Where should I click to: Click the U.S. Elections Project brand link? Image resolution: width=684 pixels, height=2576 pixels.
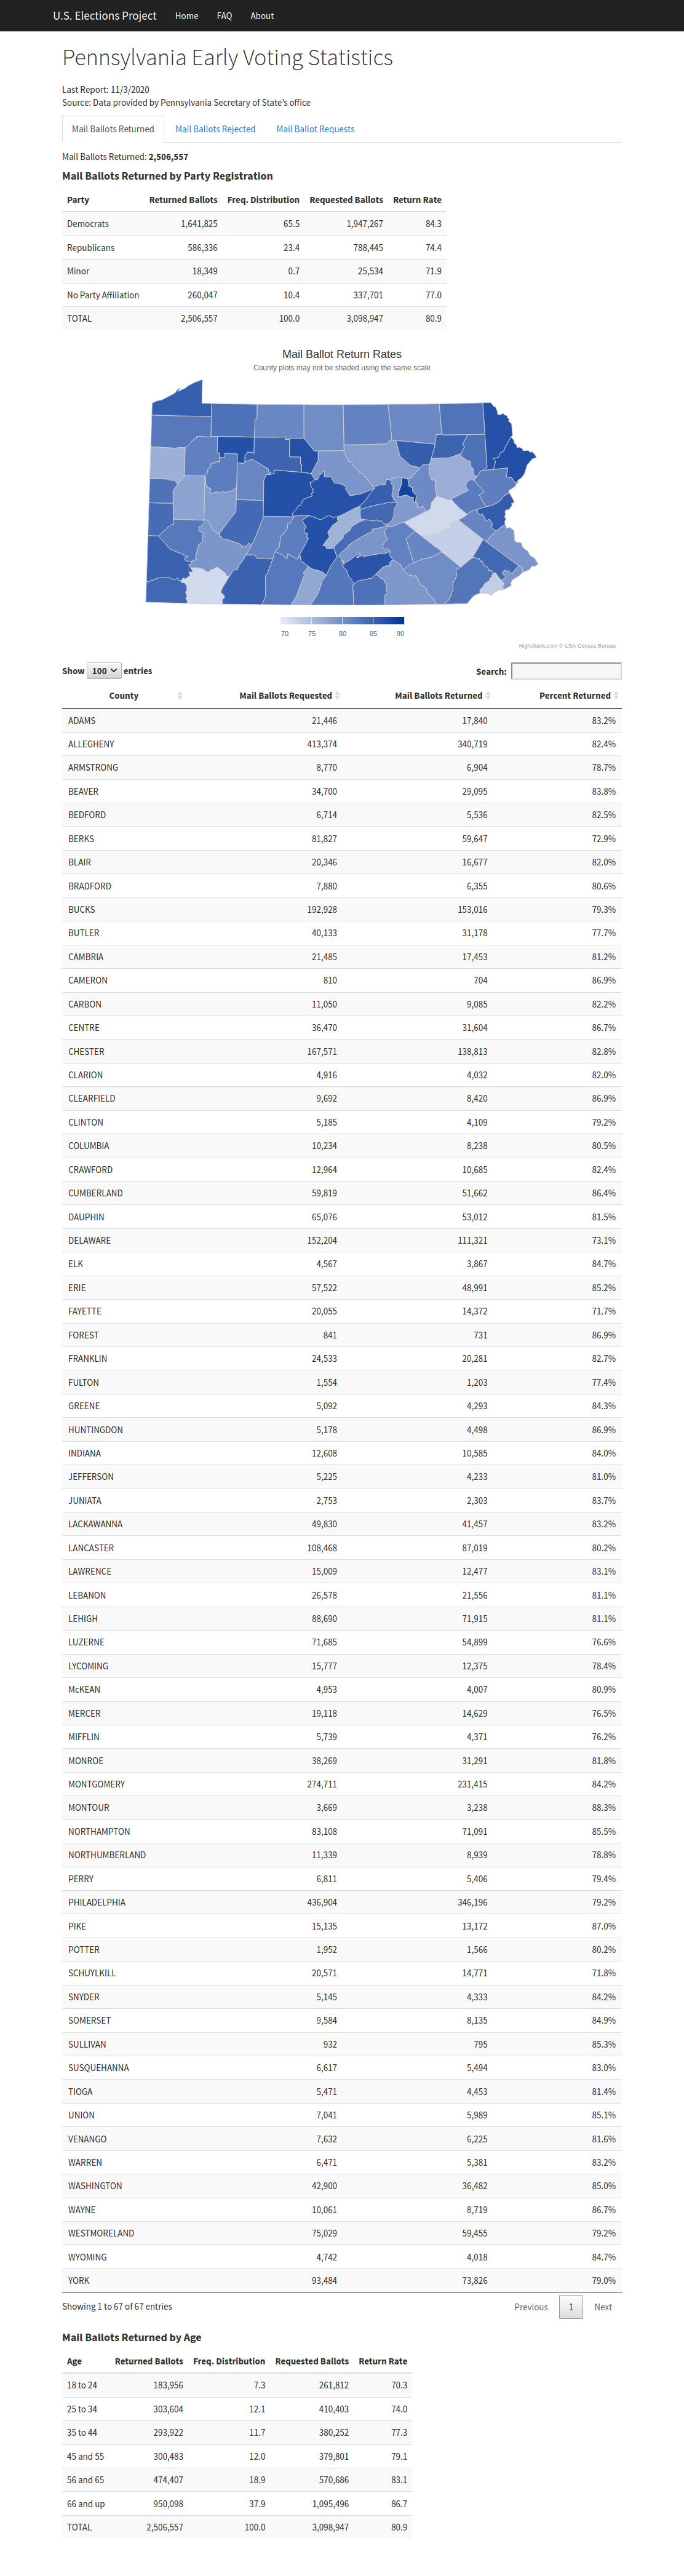(x=105, y=16)
